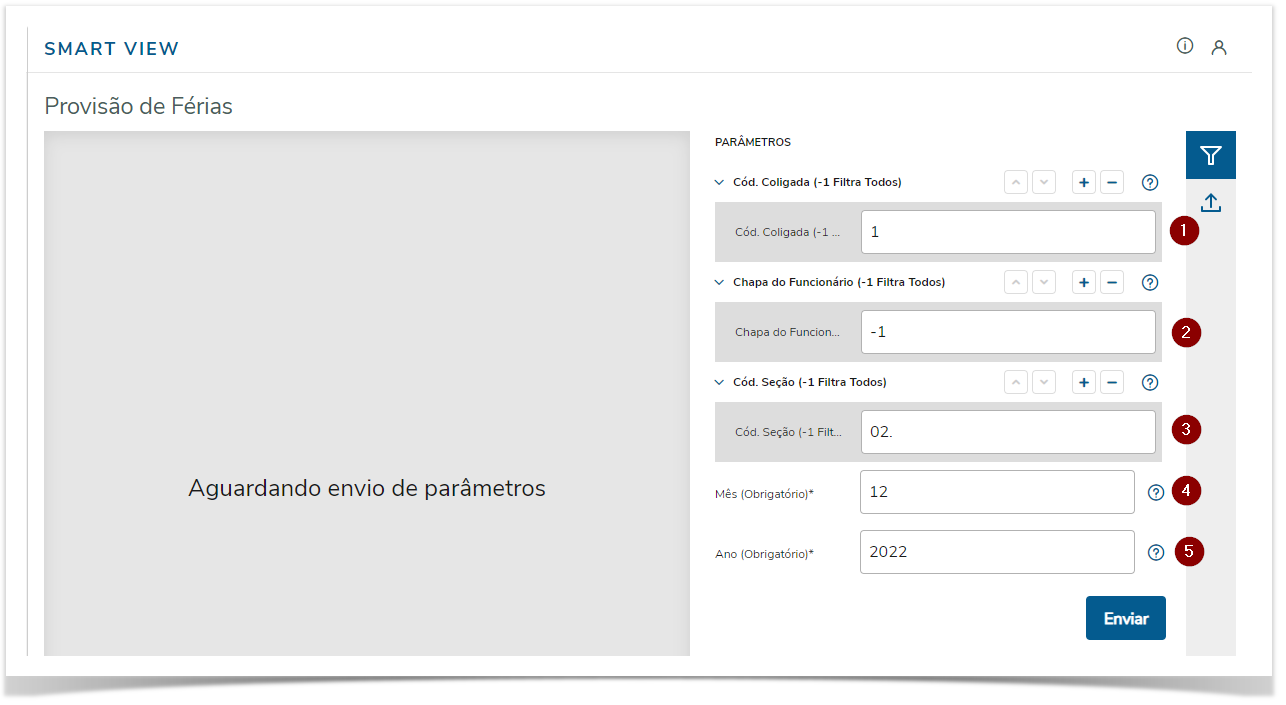
Task: Open the filter parameters panel icon
Action: click(1211, 155)
